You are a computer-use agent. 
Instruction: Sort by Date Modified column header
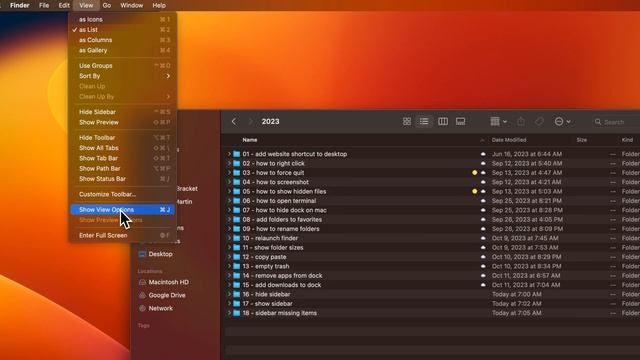pyautogui.click(x=509, y=140)
